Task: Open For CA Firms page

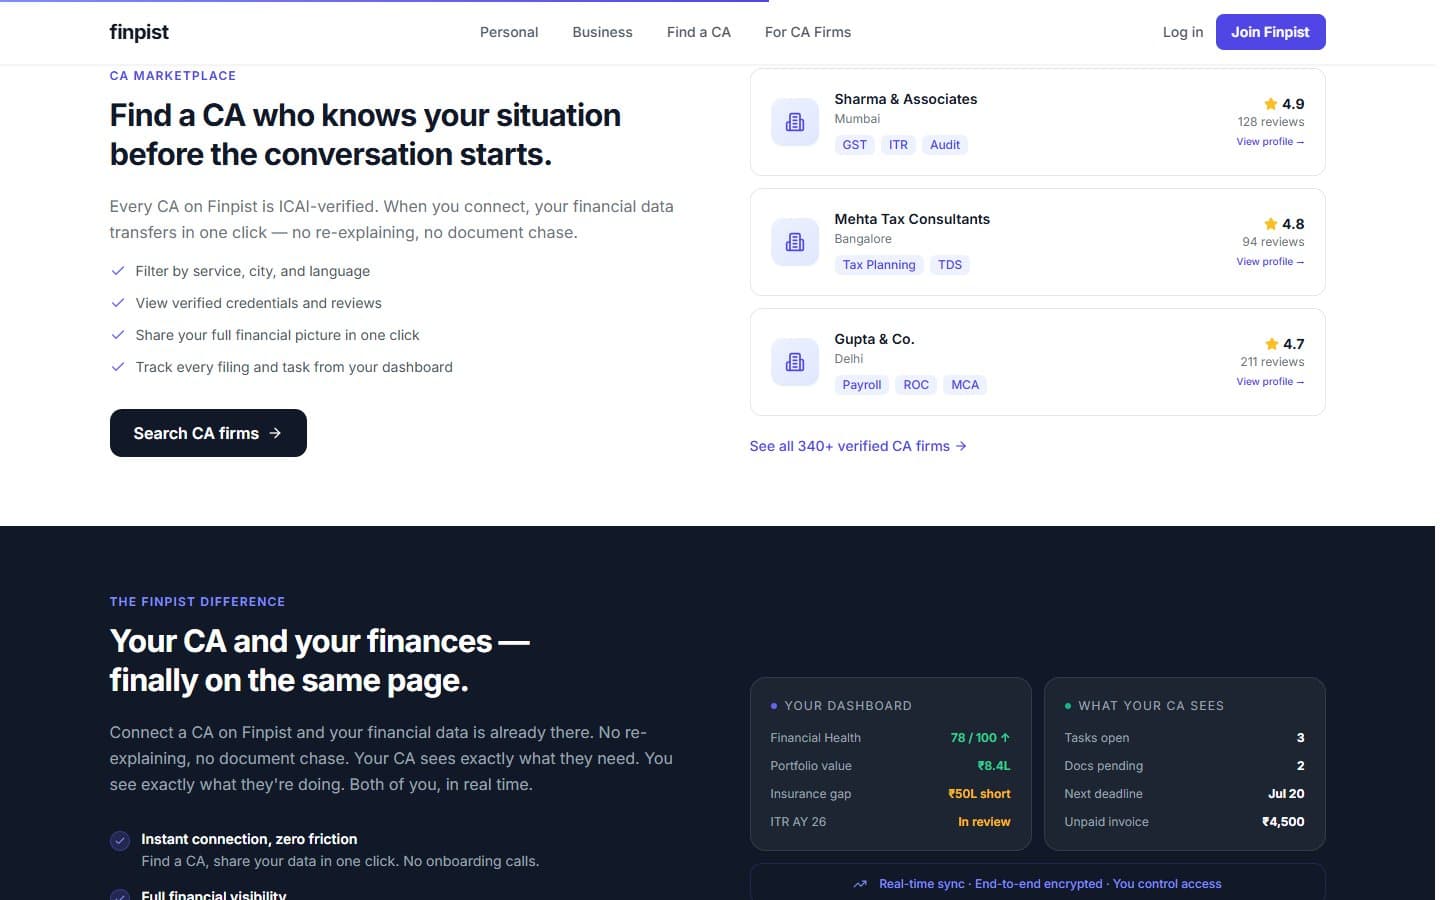Action: pyautogui.click(x=808, y=32)
